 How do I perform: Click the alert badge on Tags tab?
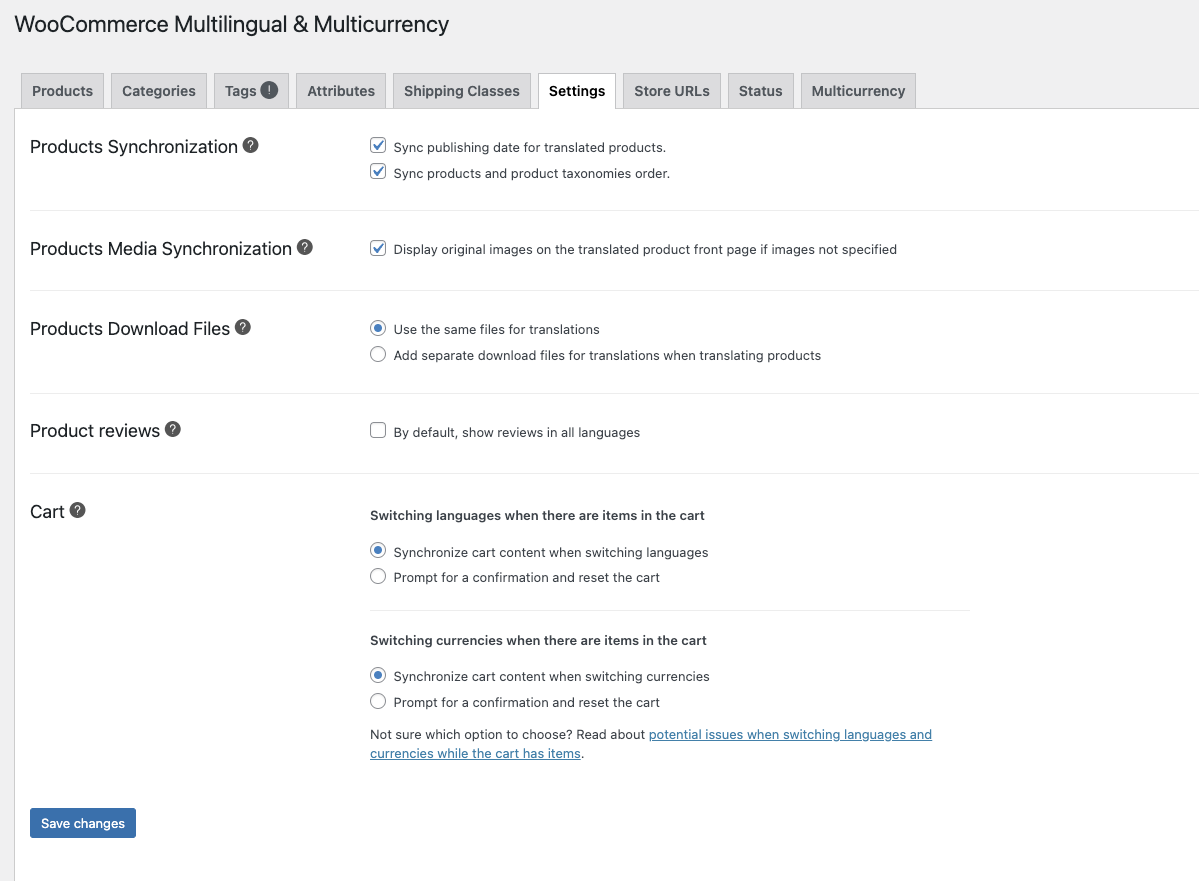[269, 90]
